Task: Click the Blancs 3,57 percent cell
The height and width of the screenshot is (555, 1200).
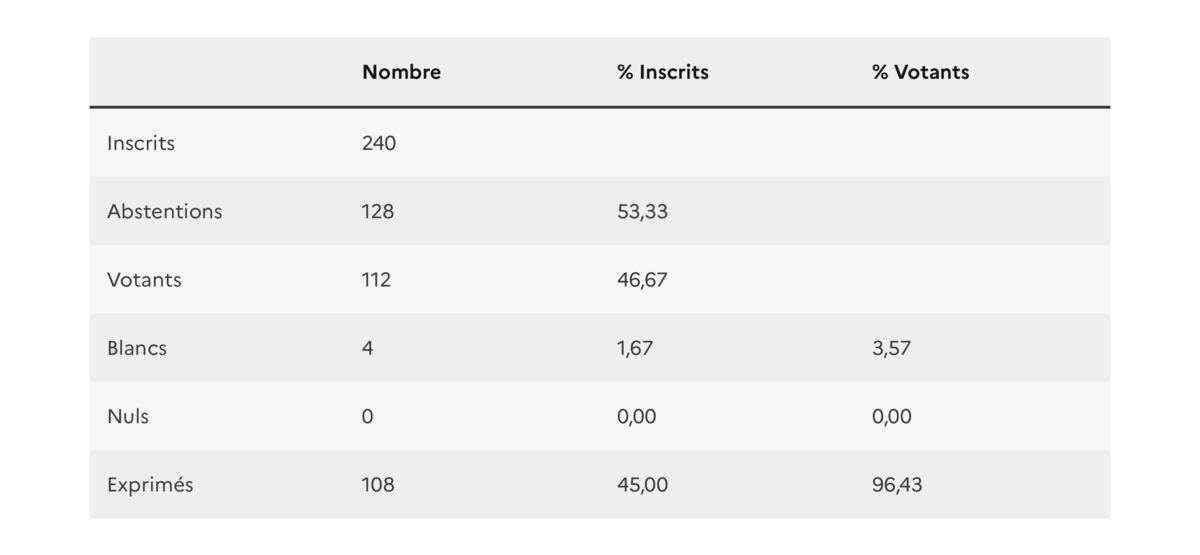Action: pyautogui.click(x=891, y=348)
